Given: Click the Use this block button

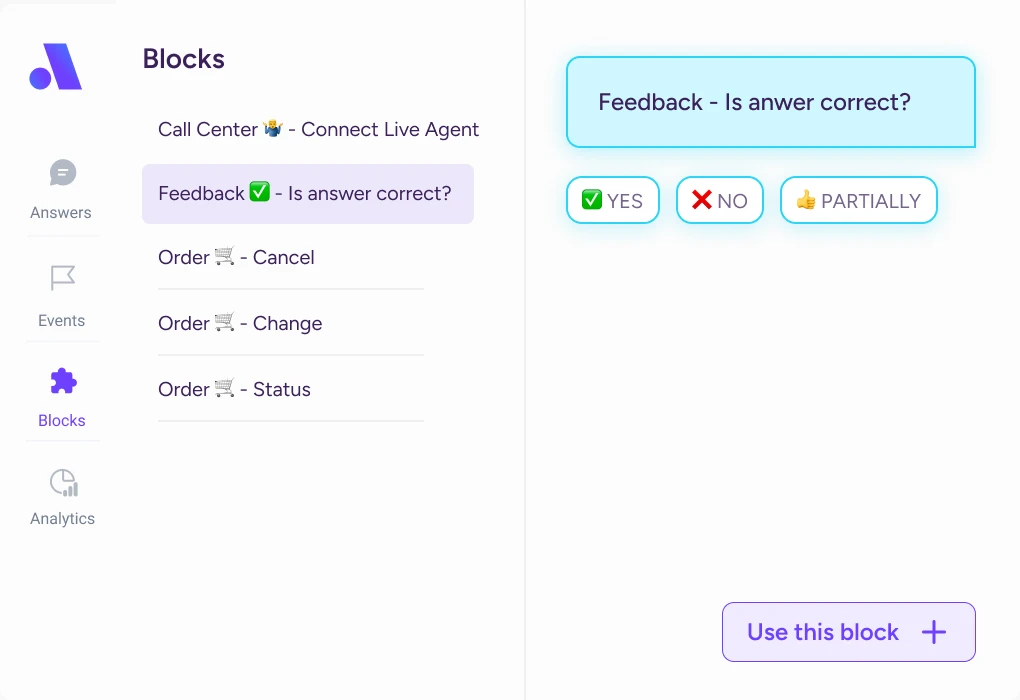Looking at the screenshot, I should pos(849,632).
